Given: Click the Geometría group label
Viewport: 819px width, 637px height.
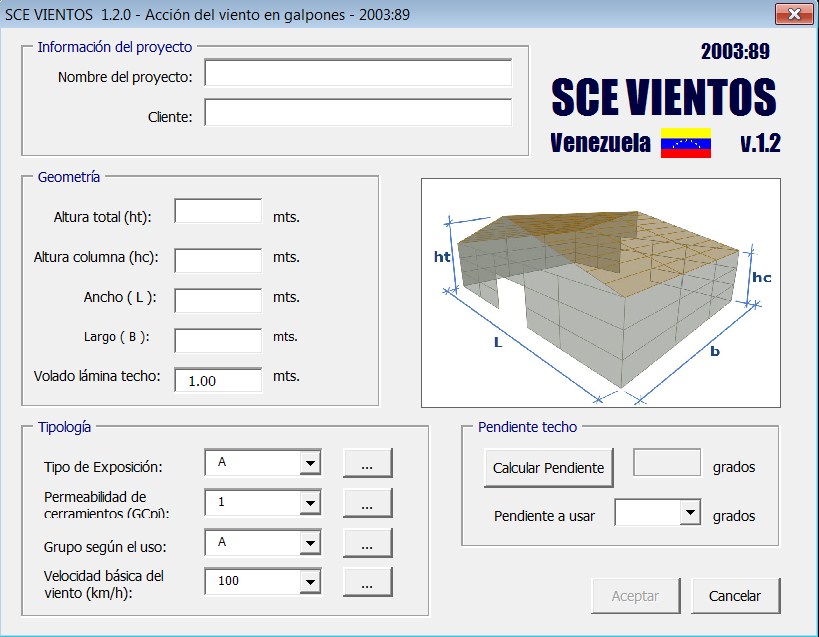Looking at the screenshot, I should click(x=68, y=177).
